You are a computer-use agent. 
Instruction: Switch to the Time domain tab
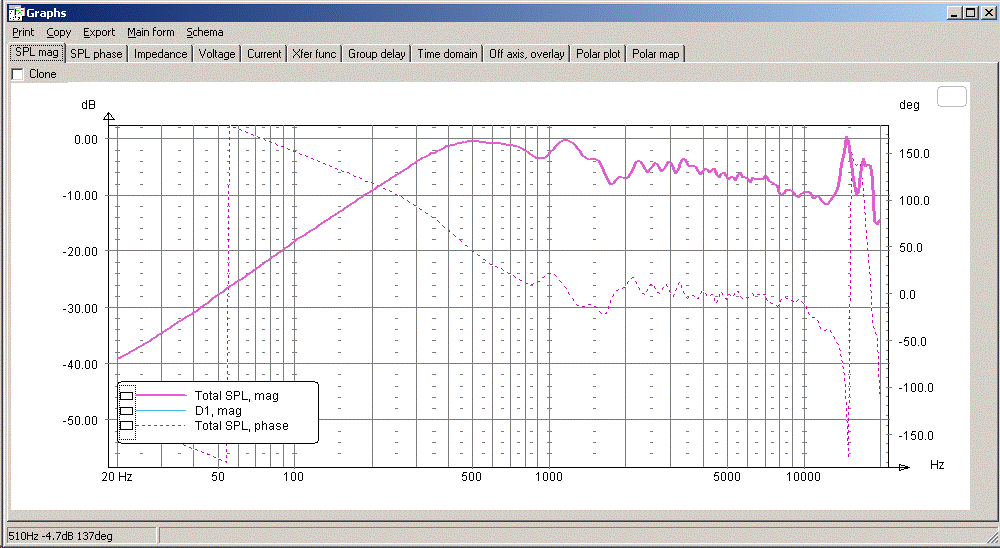point(447,54)
